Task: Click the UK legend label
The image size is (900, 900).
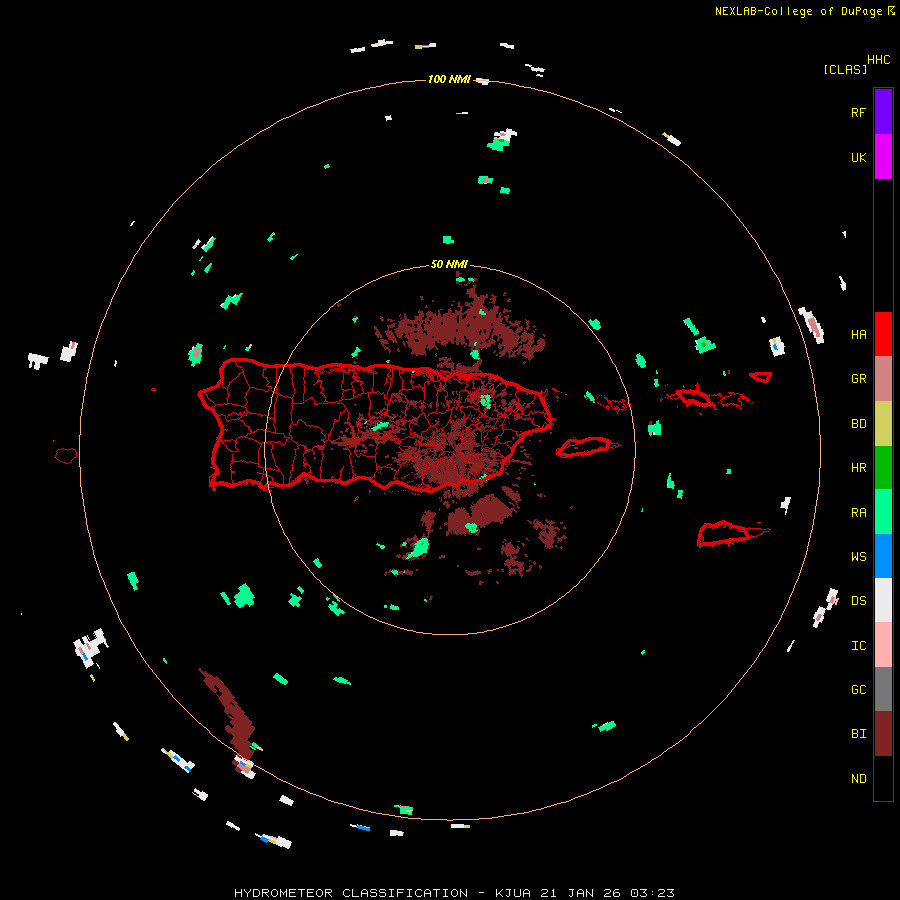Action: pos(858,157)
